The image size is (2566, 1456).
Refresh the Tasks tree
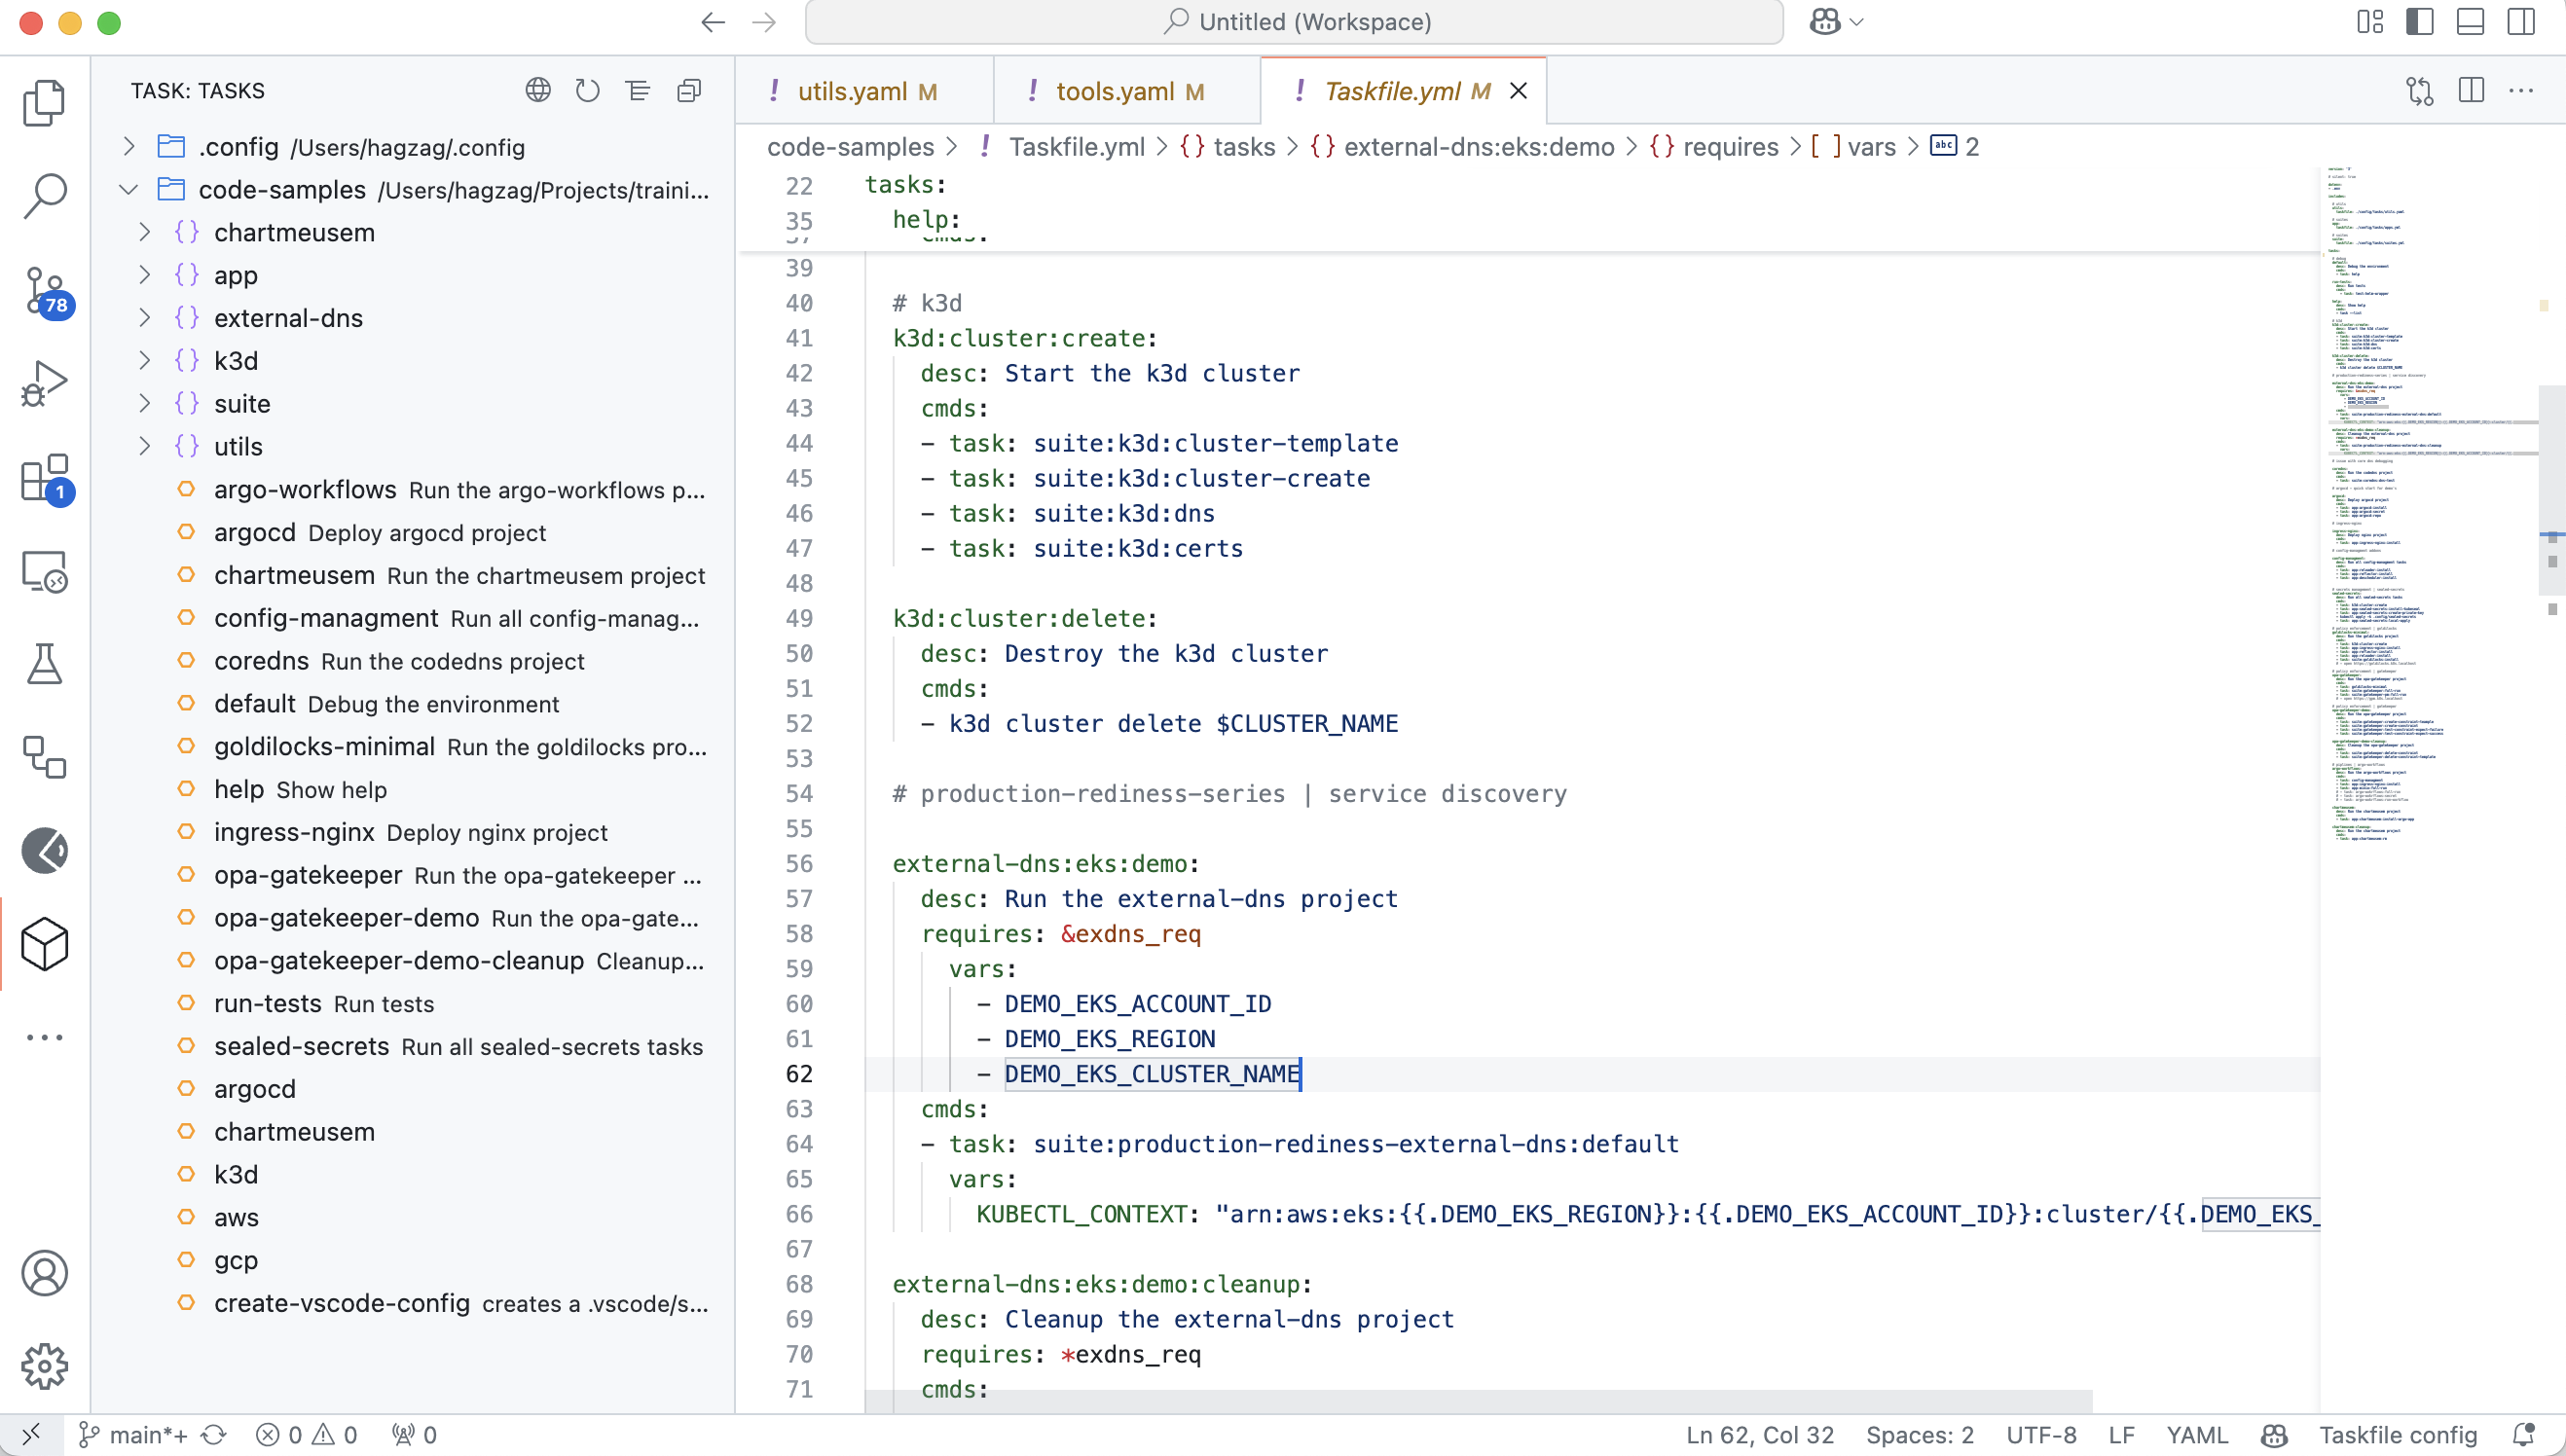[x=587, y=91]
